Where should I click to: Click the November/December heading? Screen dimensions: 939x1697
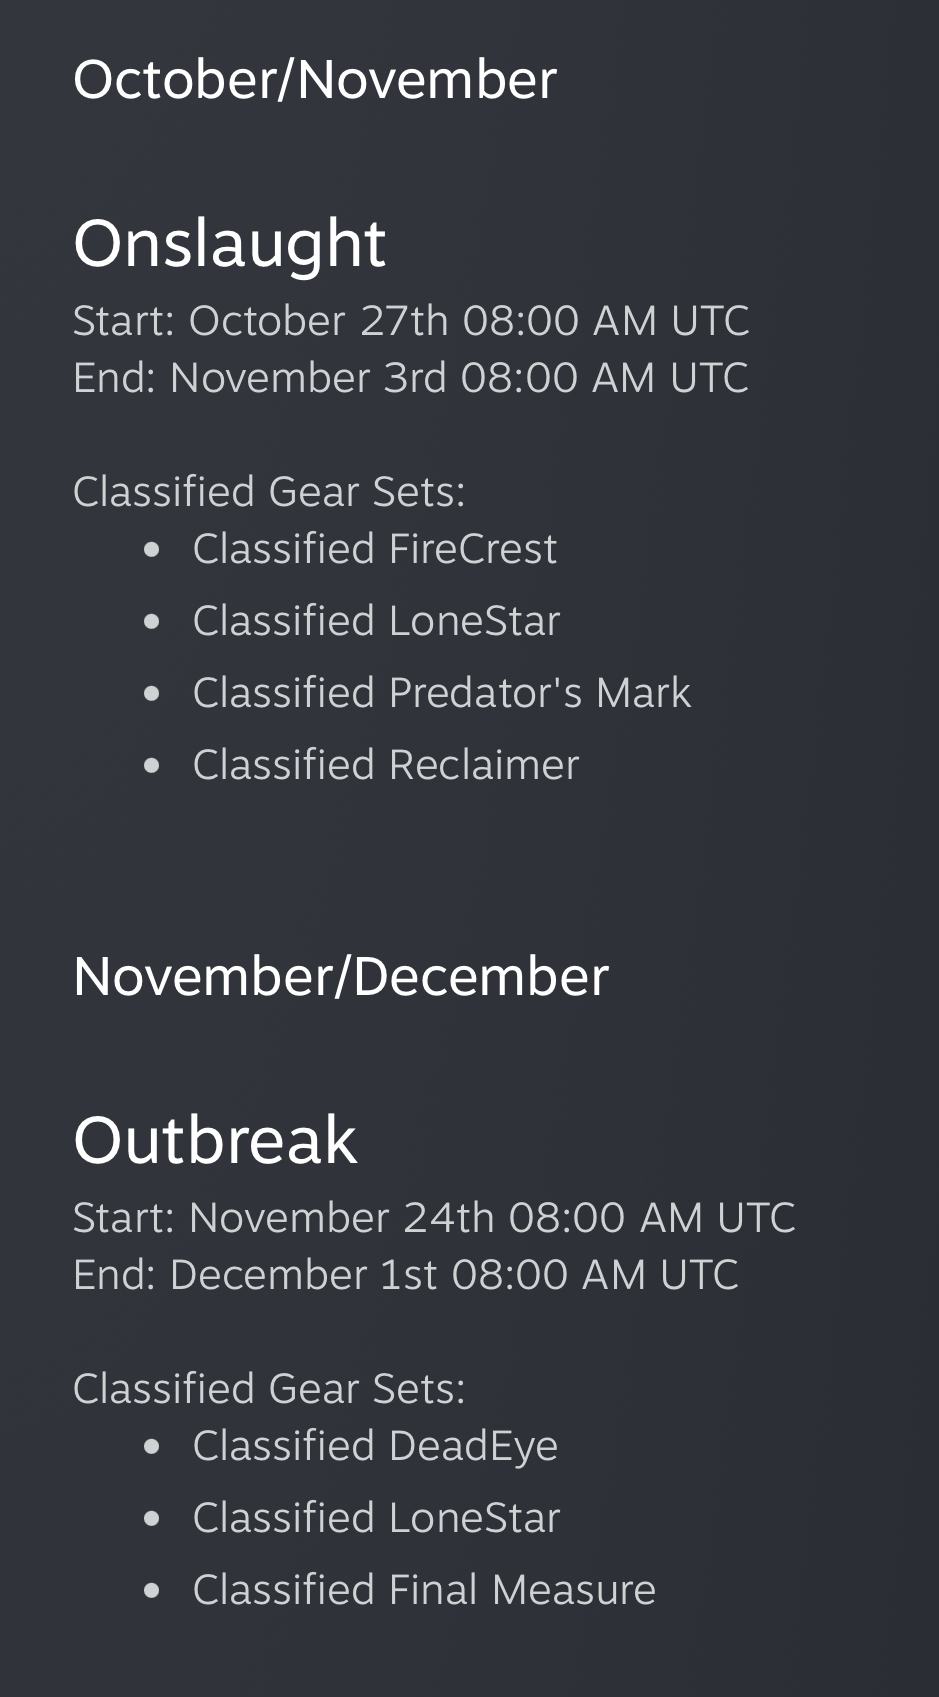(340, 977)
